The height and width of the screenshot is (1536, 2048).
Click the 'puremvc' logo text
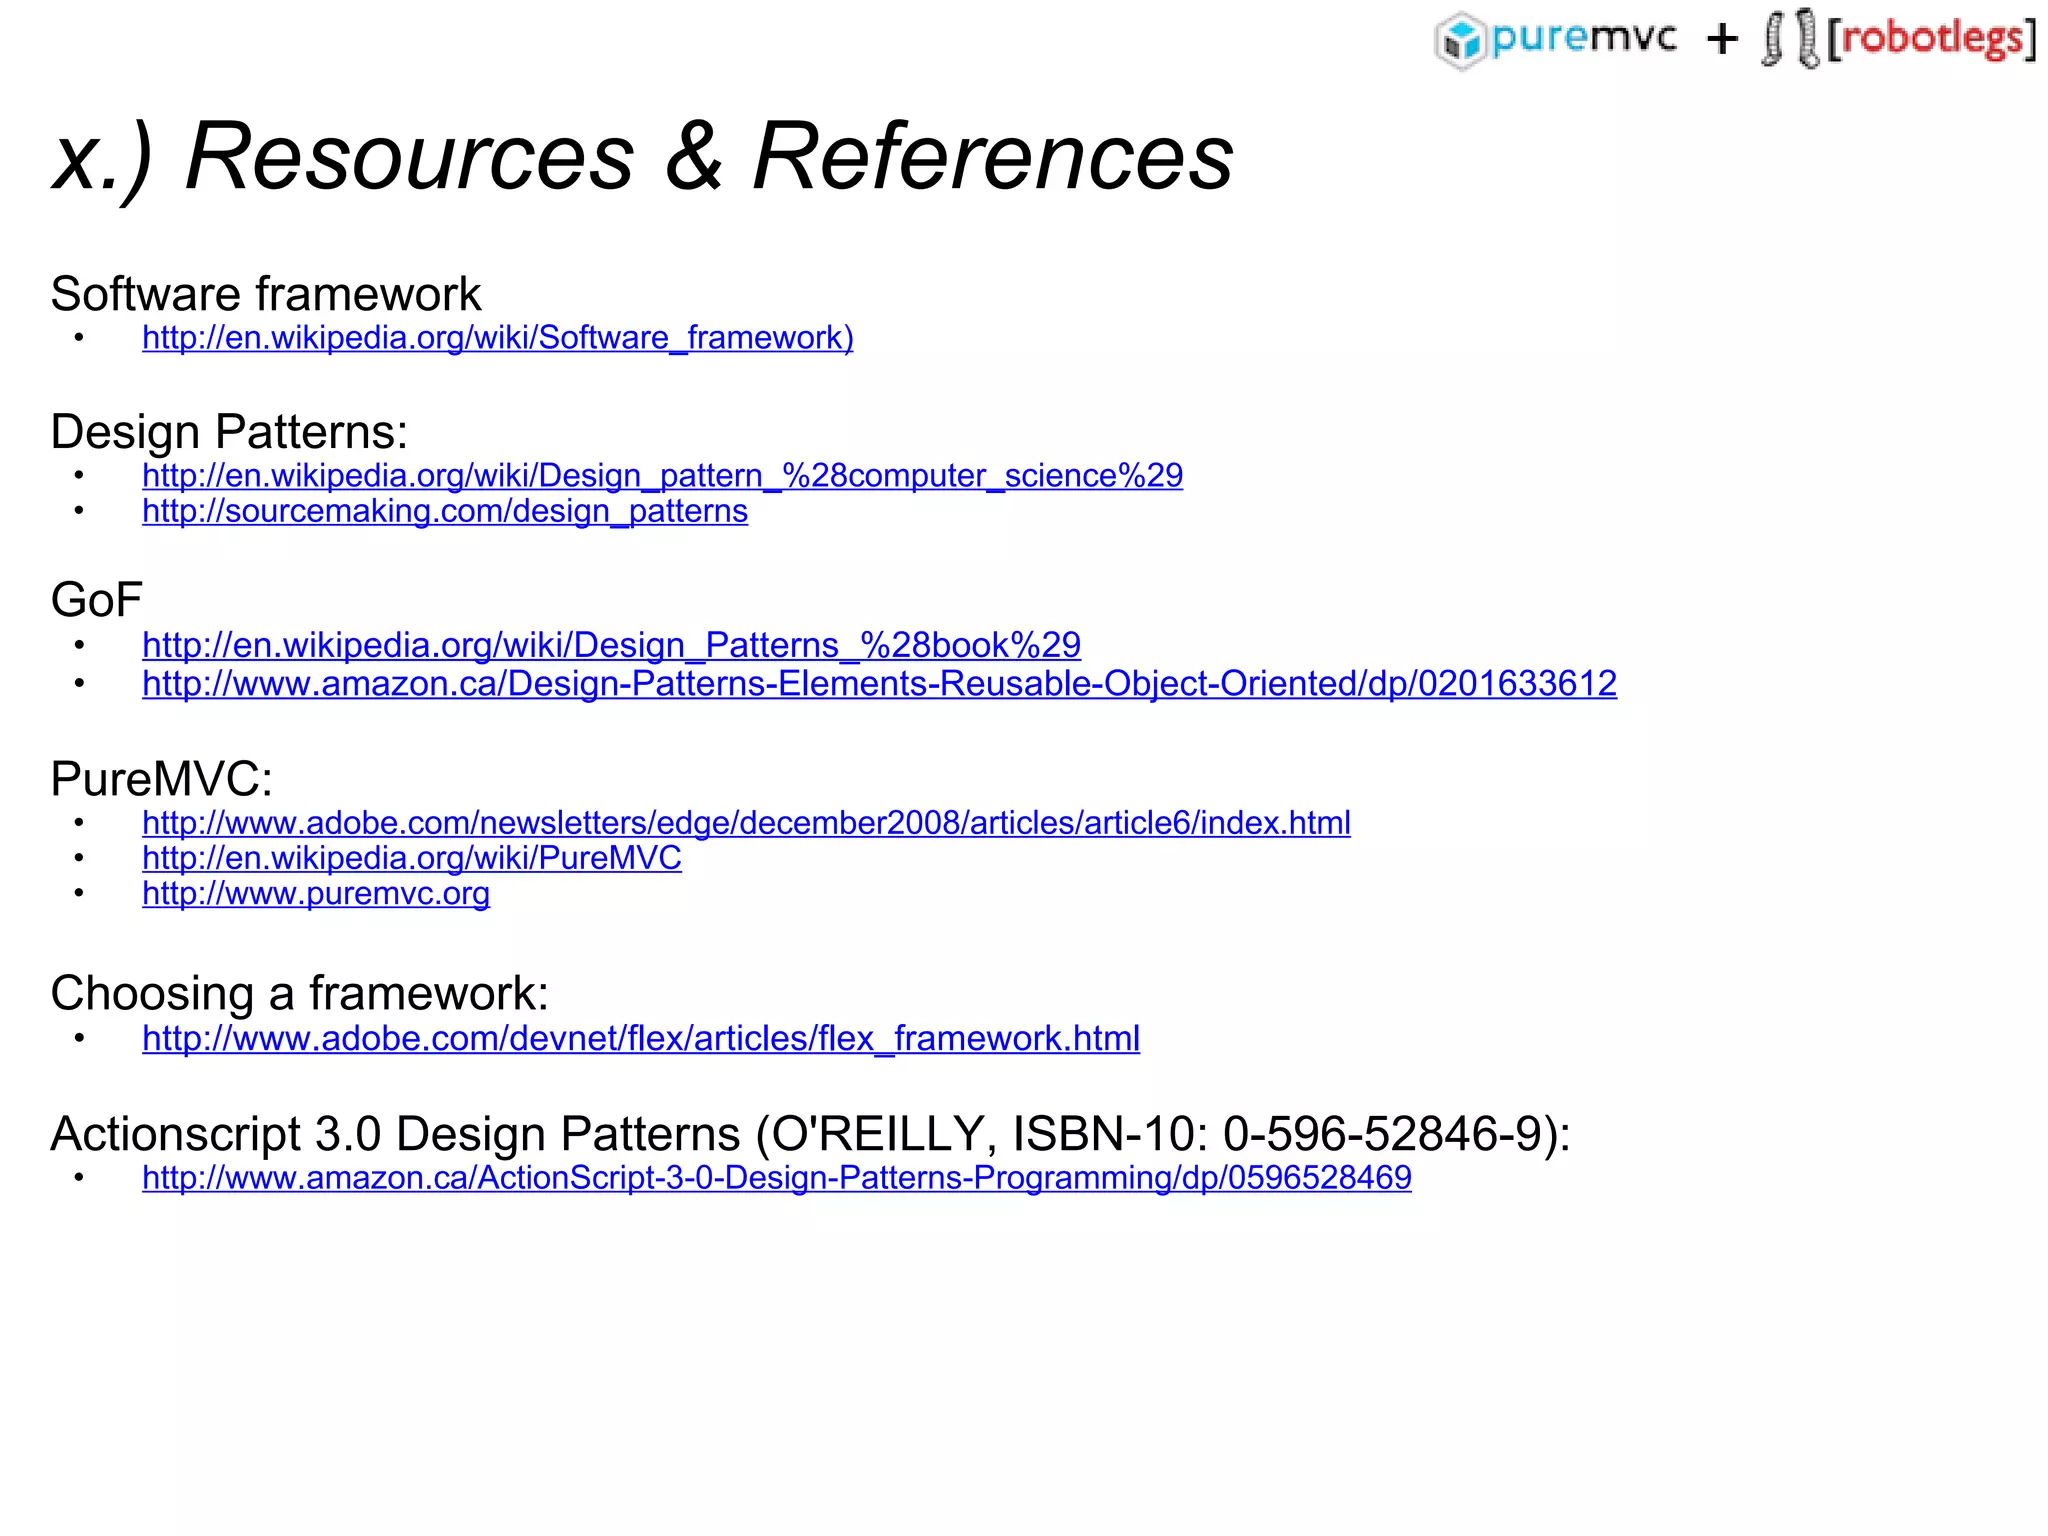1584,38
